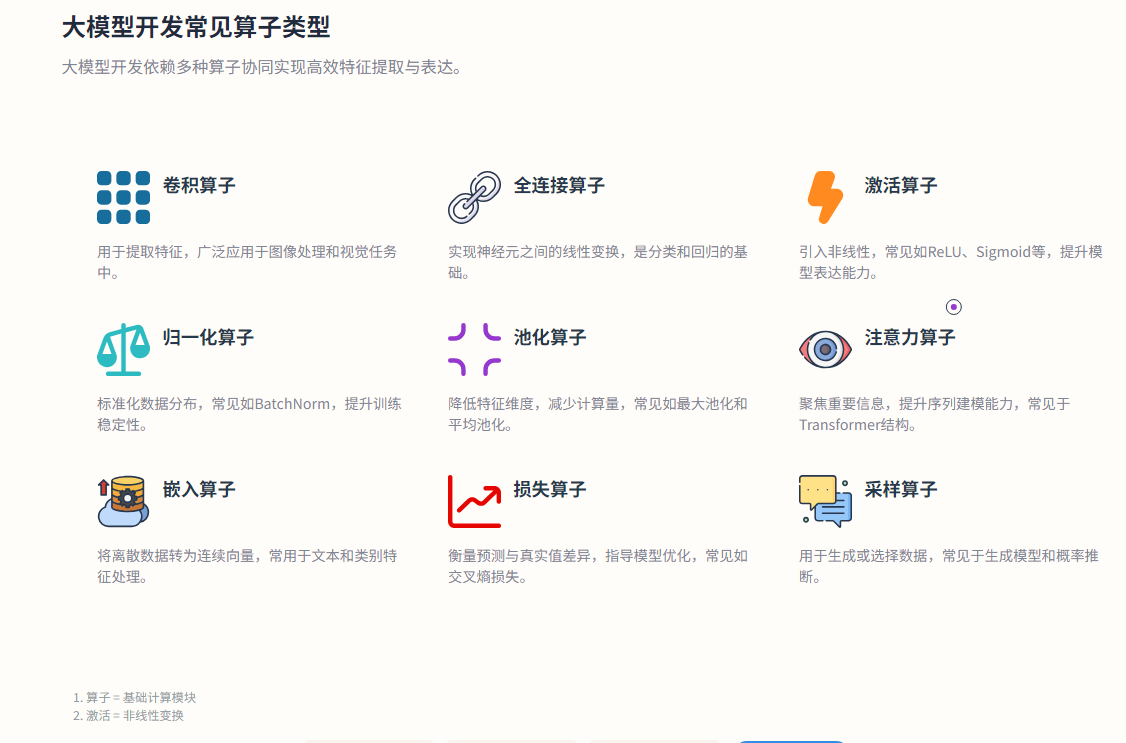This screenshot has width=1126, height=743.
Task: Click the blue grid convolution operator icon
Action: click(x=124, y=197)
